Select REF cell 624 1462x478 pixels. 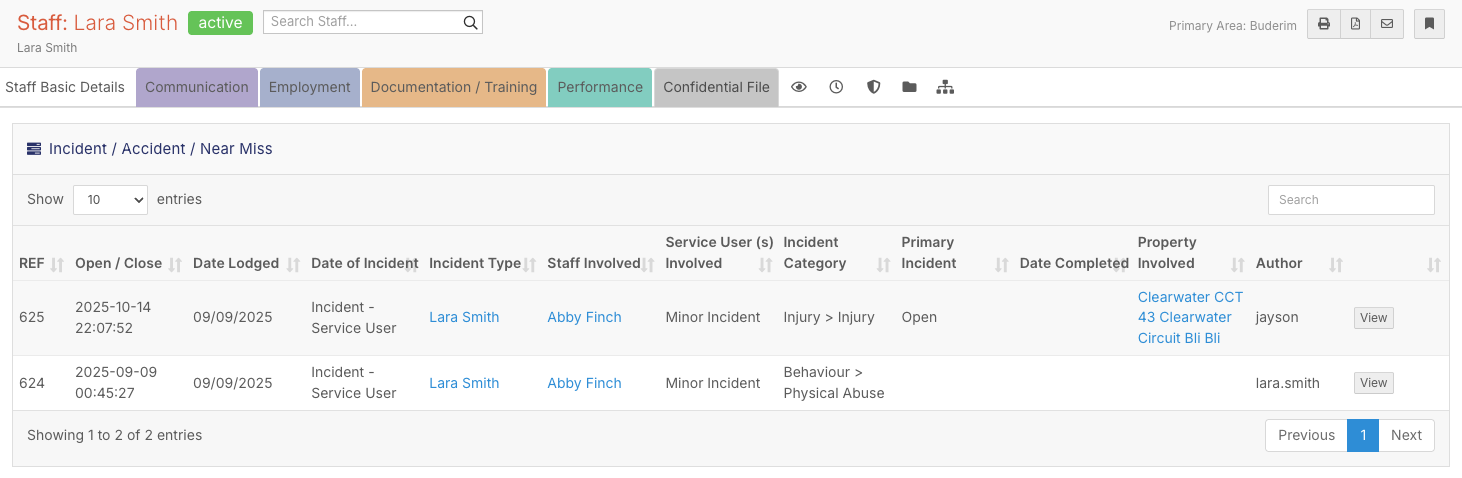click(x=32, y=383)
